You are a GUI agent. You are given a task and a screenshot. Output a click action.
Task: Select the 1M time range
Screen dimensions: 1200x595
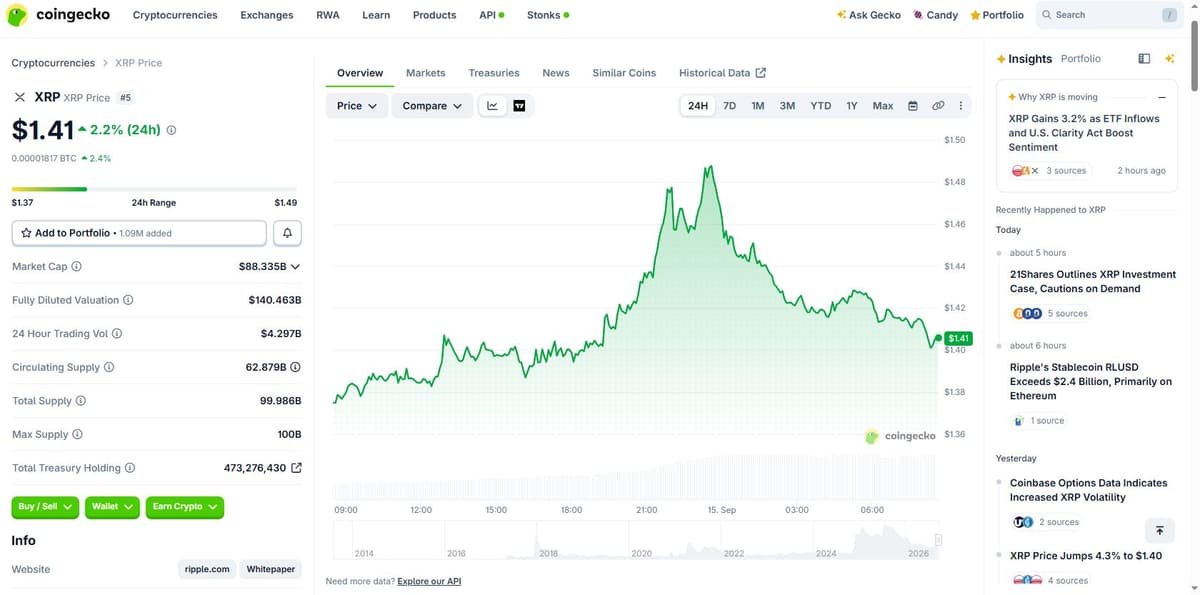[758, 106]
